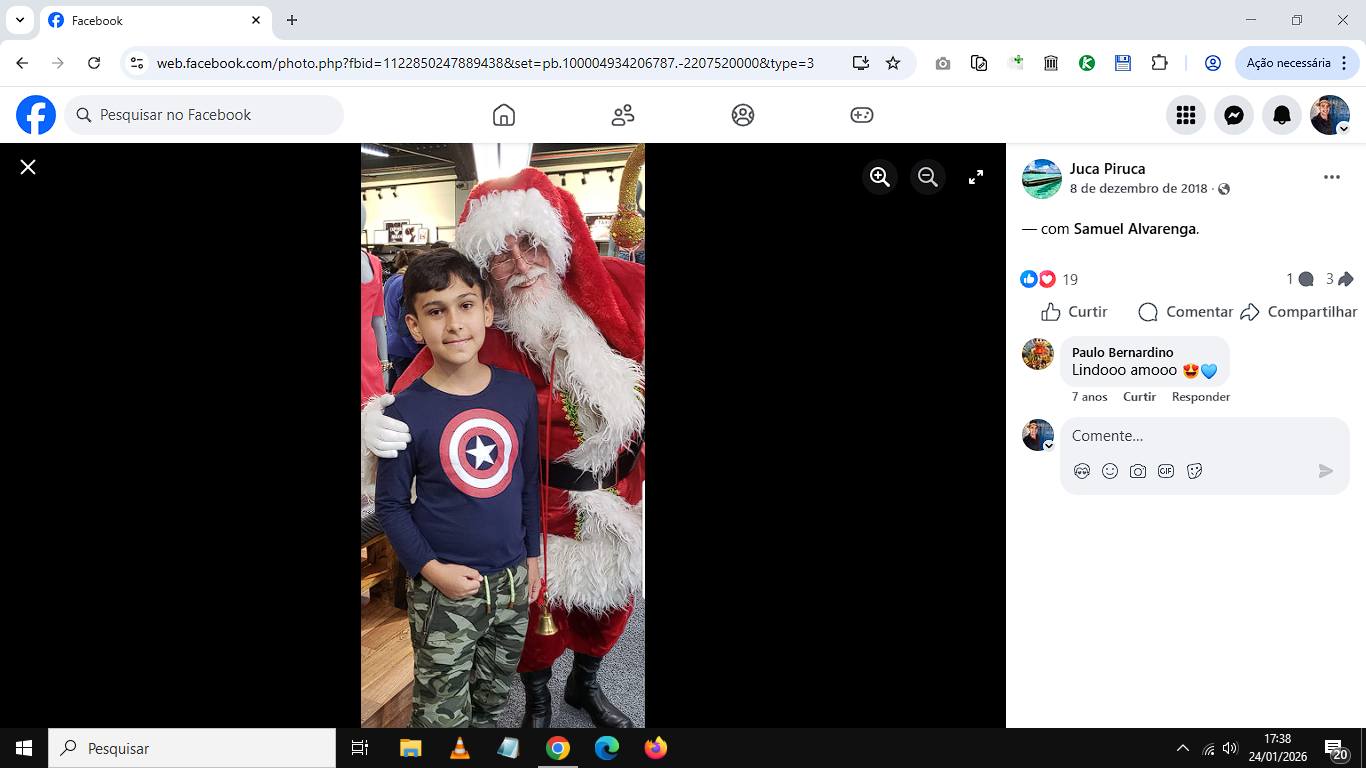1366x768 pixels.
Task: Open the Friends tab icon
Action: [623, 115]
